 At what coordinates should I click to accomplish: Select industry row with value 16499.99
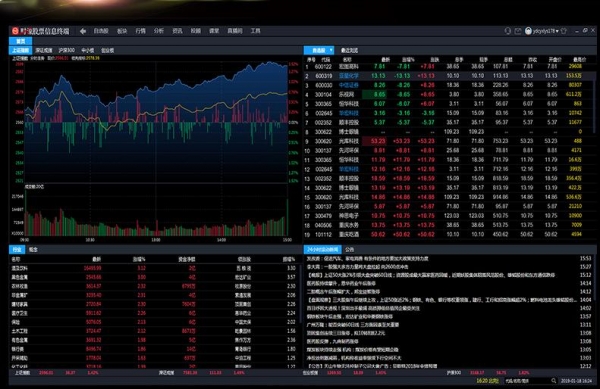pyautogui.click(x=154, y=268)
